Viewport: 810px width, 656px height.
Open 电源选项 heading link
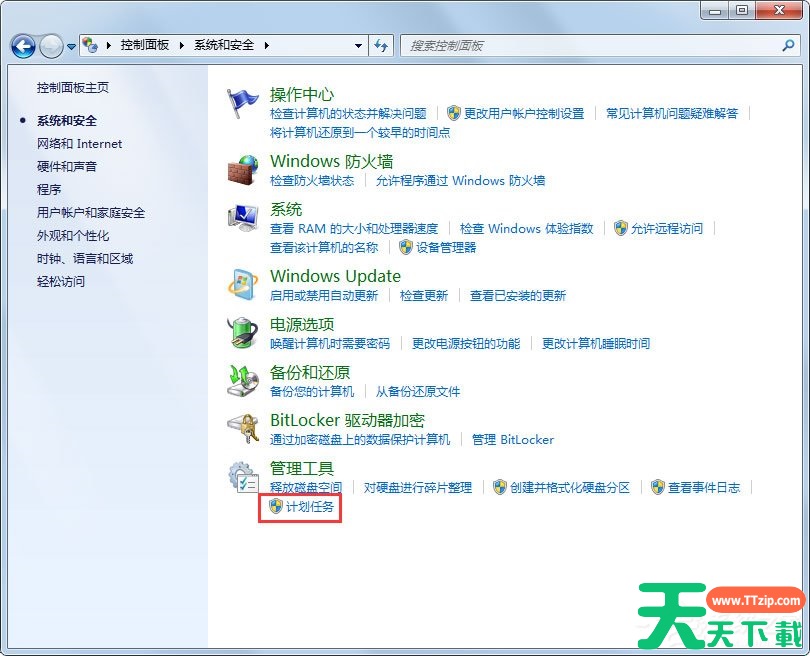point(302,324)
